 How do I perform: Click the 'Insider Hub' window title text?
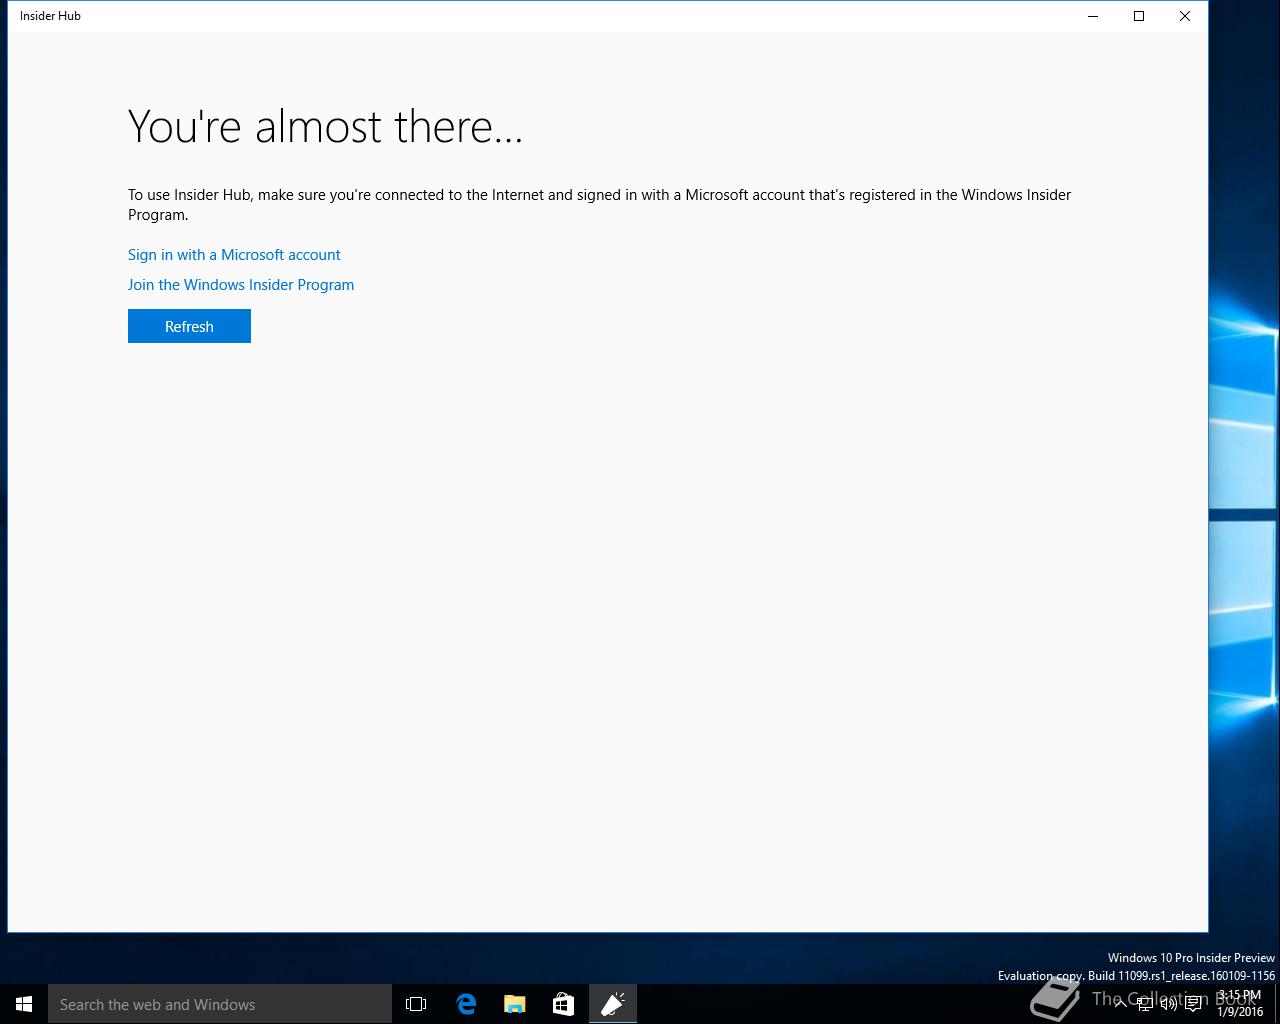click(x=50, y=16)
